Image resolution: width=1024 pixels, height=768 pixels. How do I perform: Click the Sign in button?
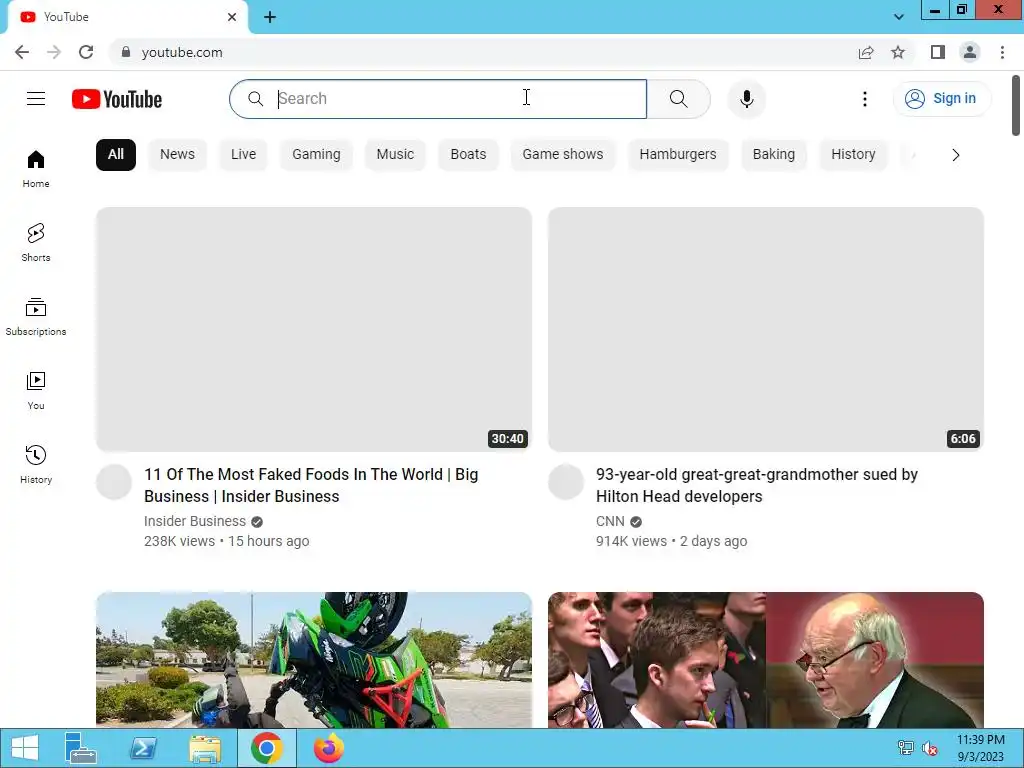942,99
